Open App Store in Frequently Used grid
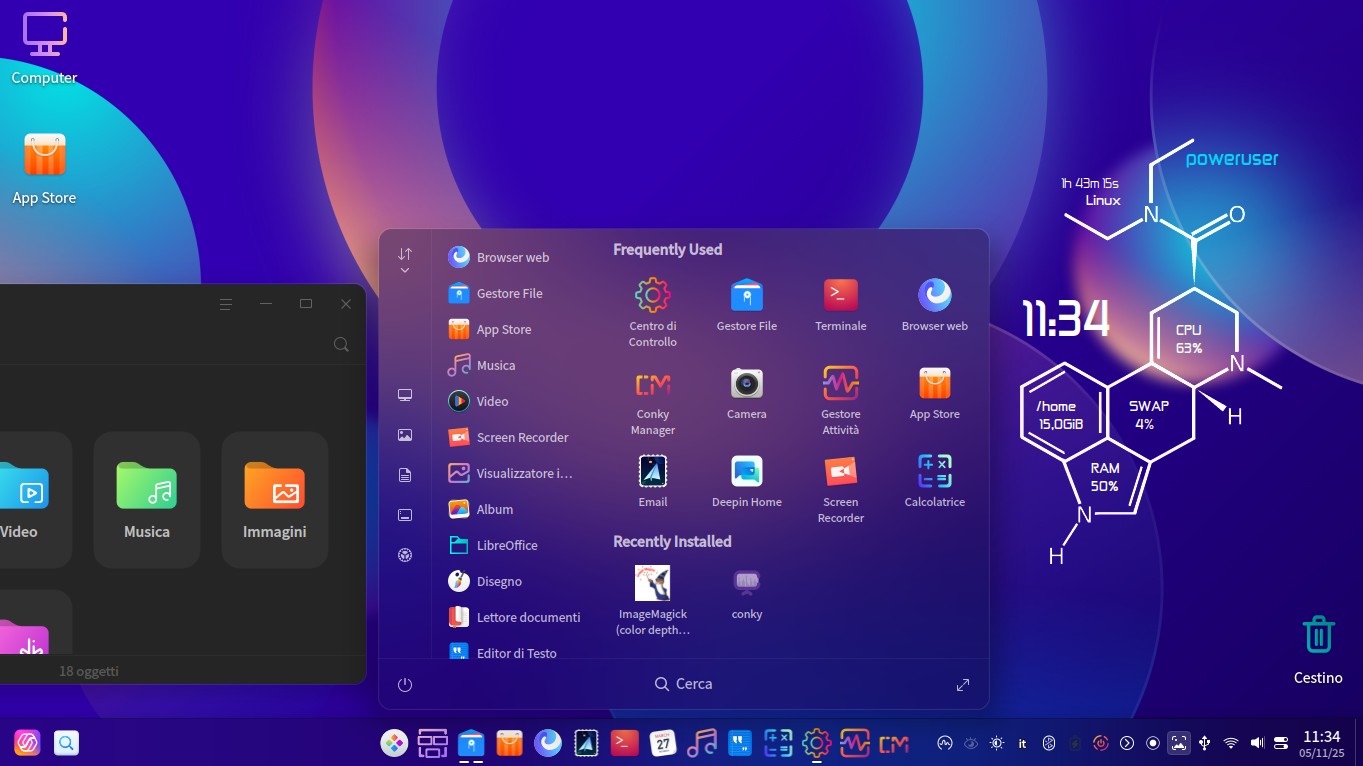Image resolution: width=1363 pixels, height=766 pixels. (x=935, y=391)
